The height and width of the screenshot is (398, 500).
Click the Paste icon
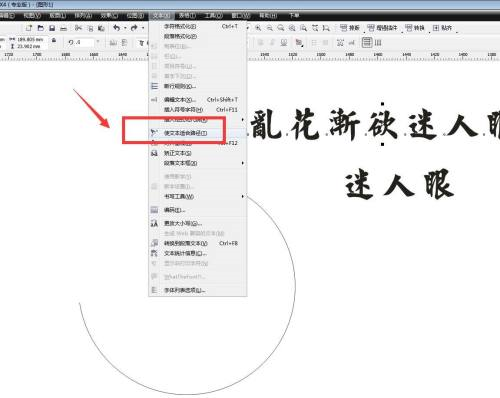101,28
